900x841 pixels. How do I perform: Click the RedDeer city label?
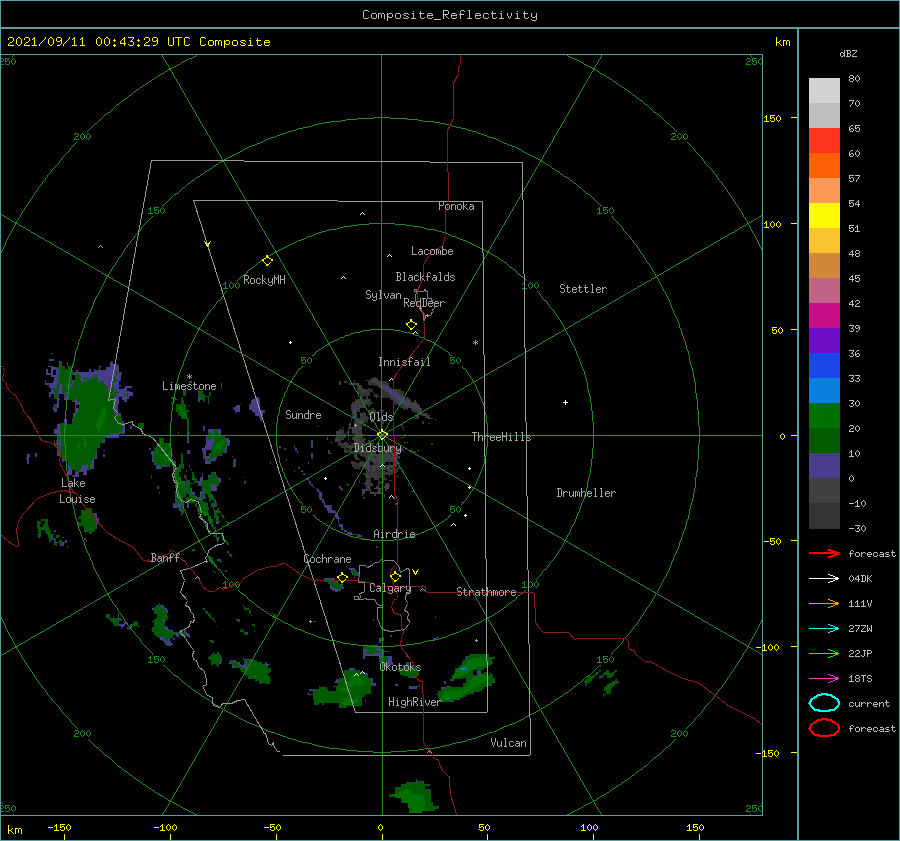[424, 303]
